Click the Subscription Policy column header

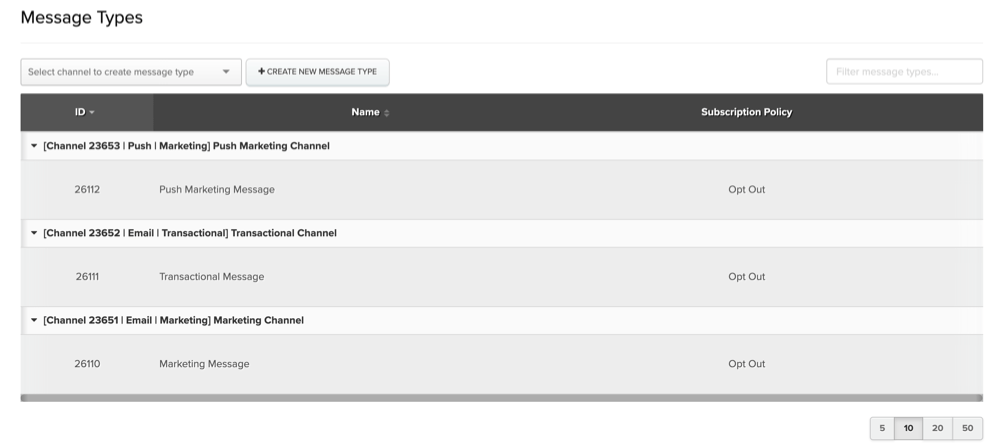(x=746, y=112)
